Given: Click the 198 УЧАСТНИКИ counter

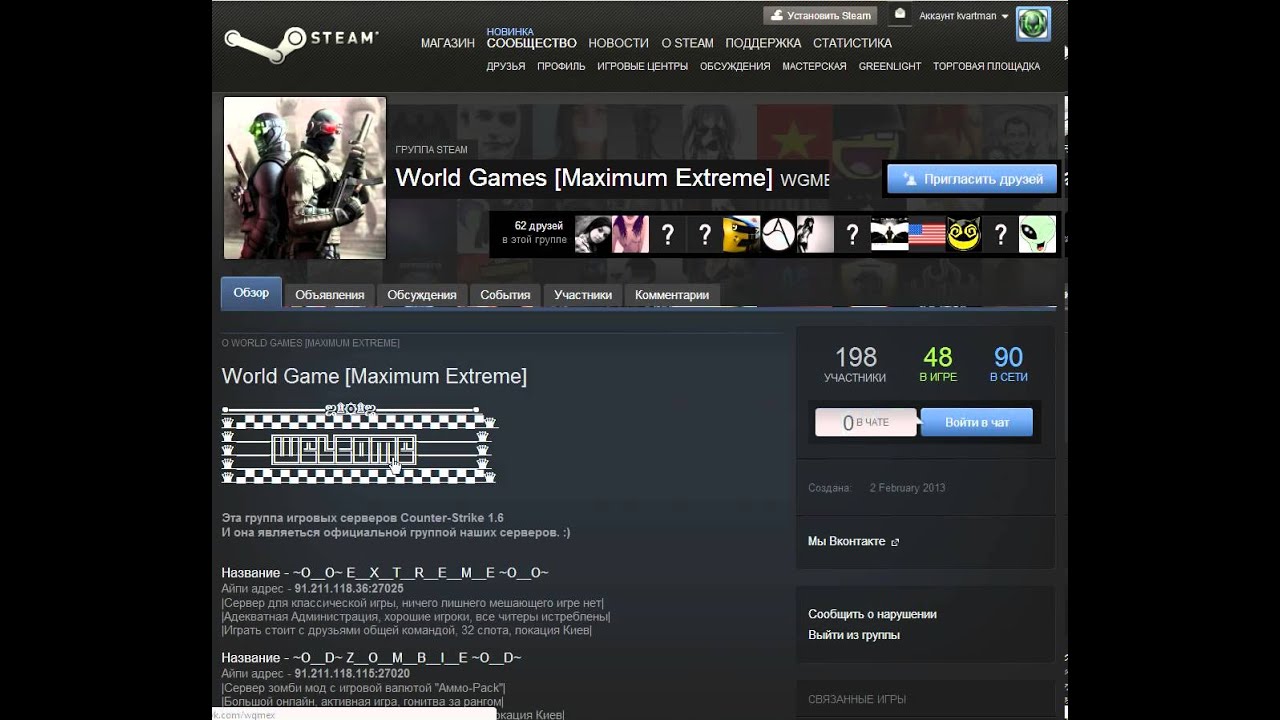Looking at the screenshot, I should coord(855,364).
